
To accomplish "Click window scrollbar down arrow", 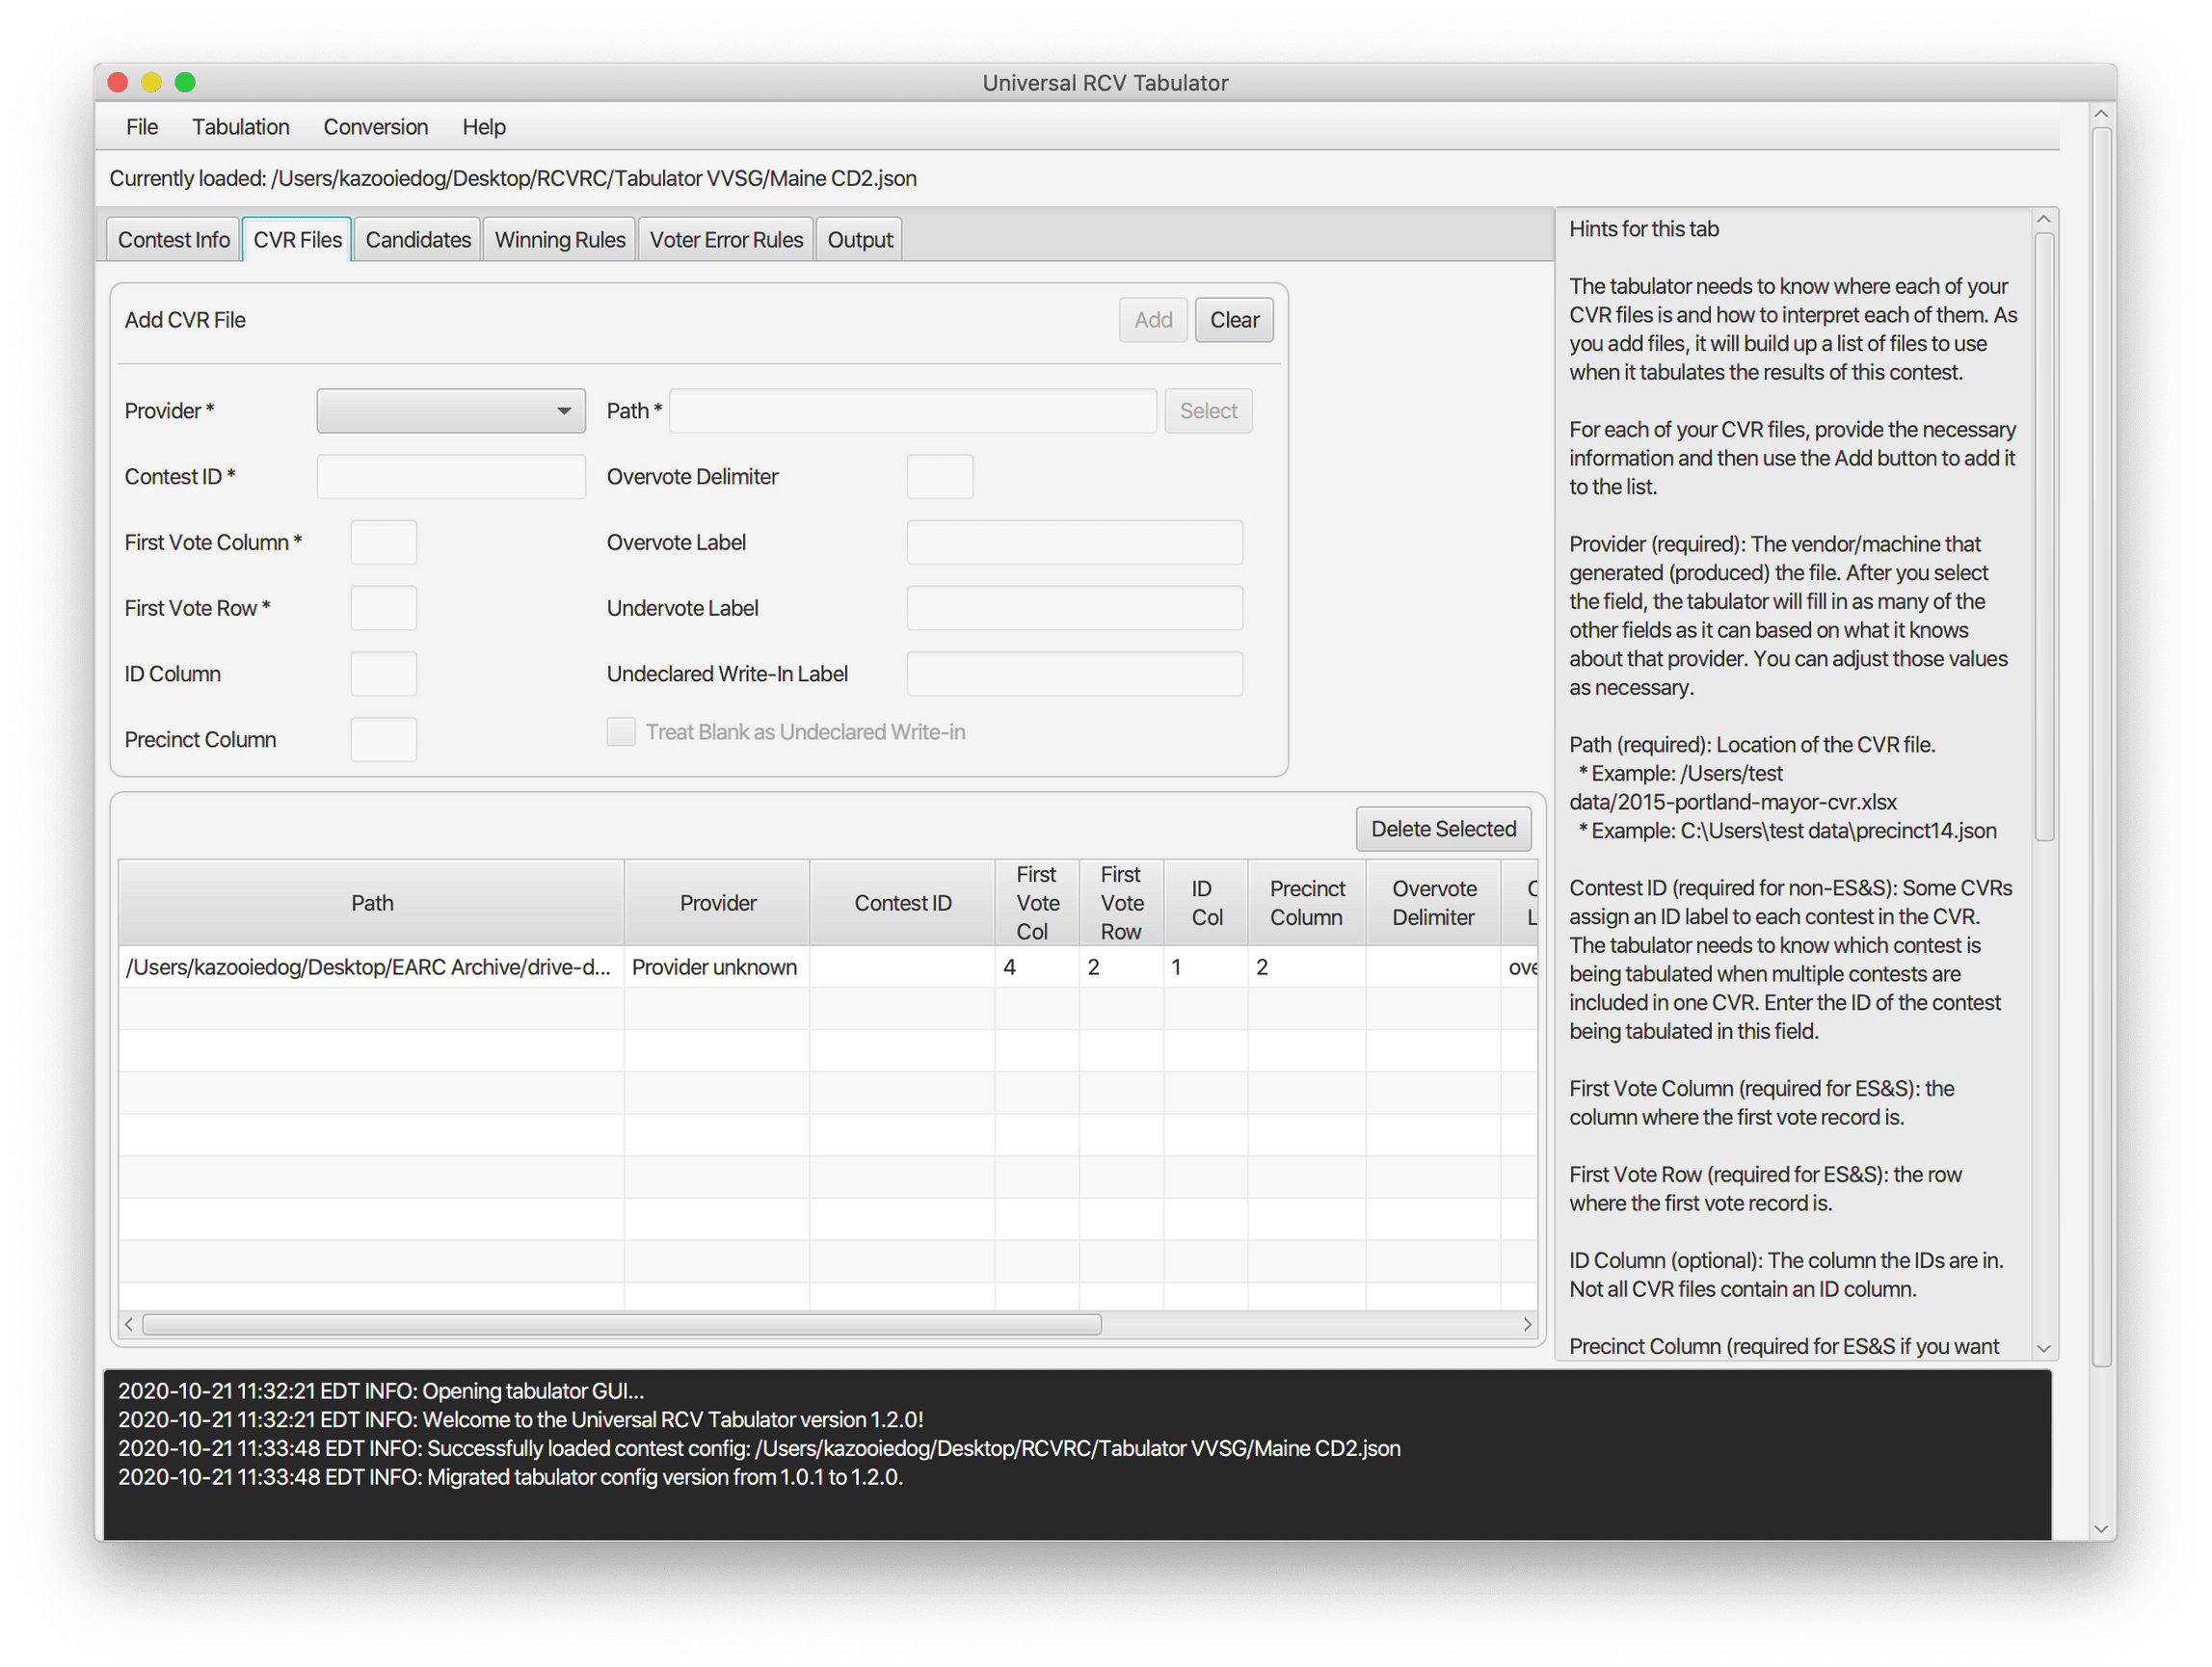I will 2100,1529.
